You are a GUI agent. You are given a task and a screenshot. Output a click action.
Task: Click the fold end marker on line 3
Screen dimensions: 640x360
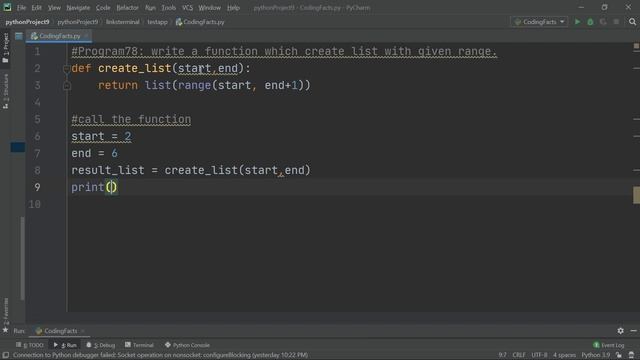[67, 86]
